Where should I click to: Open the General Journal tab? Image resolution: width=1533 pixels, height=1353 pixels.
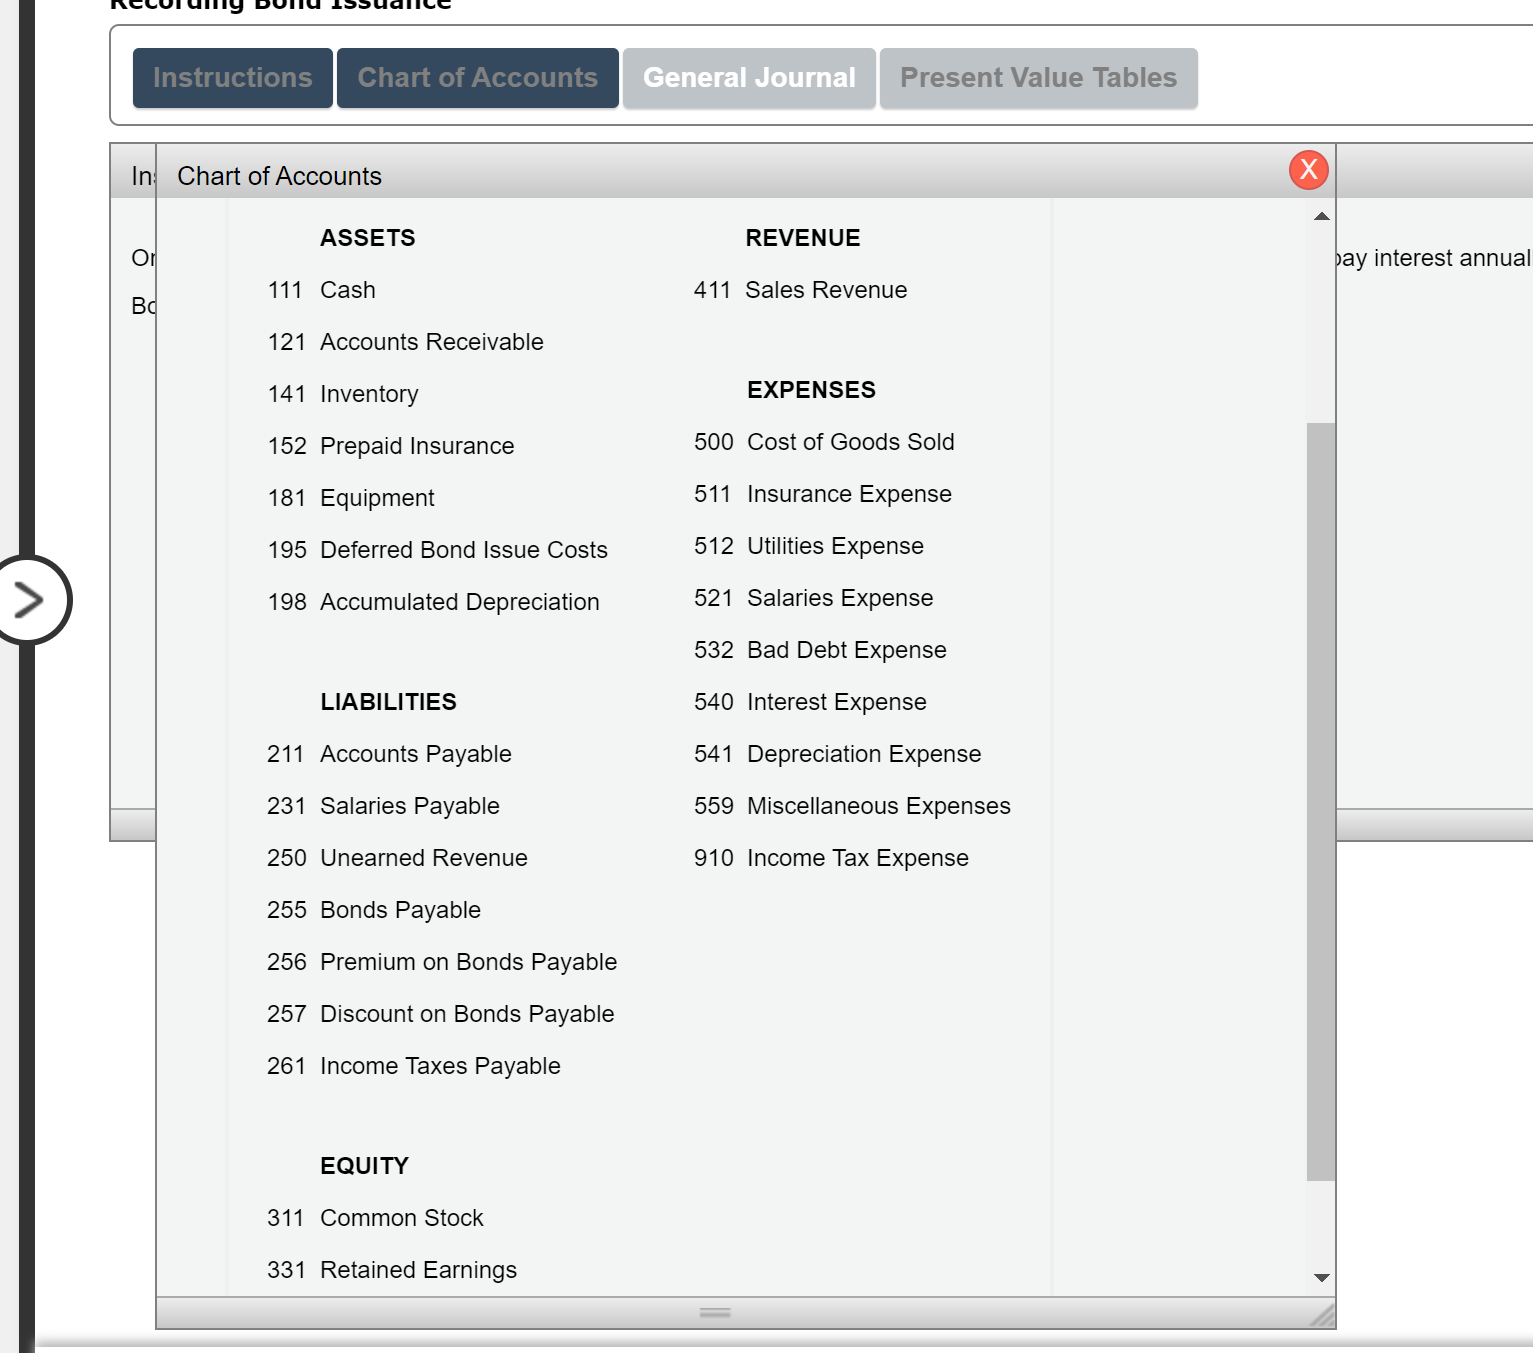749,78
